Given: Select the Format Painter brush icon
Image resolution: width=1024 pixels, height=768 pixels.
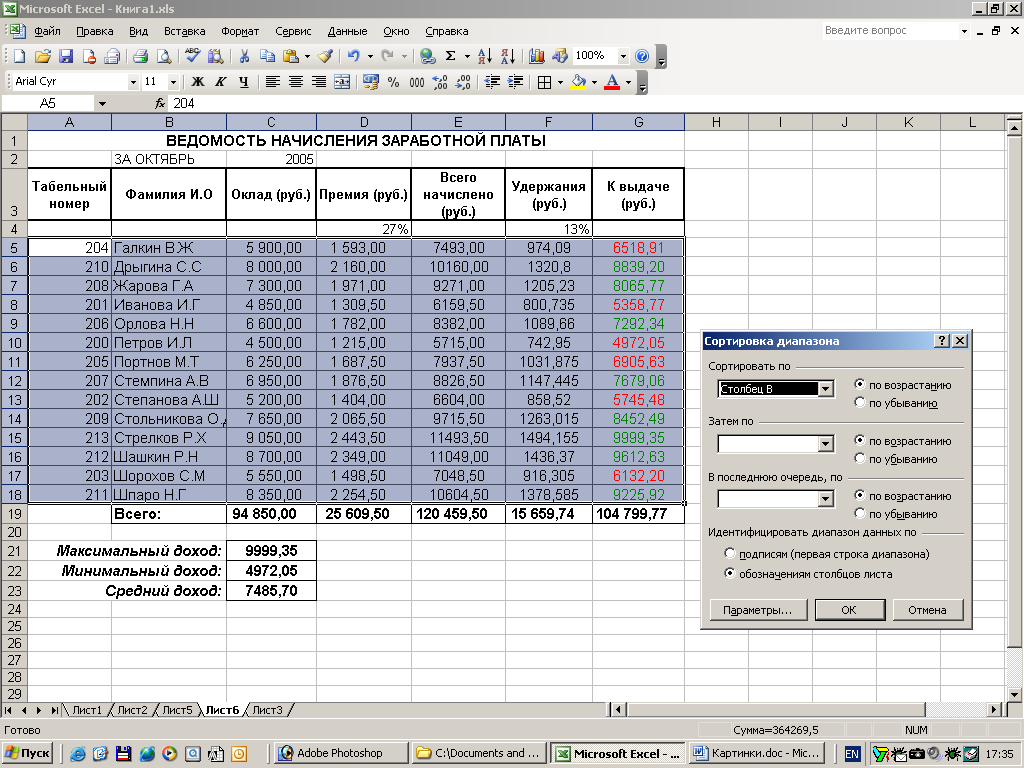Looking at the screenshot, I should [325, 56].
